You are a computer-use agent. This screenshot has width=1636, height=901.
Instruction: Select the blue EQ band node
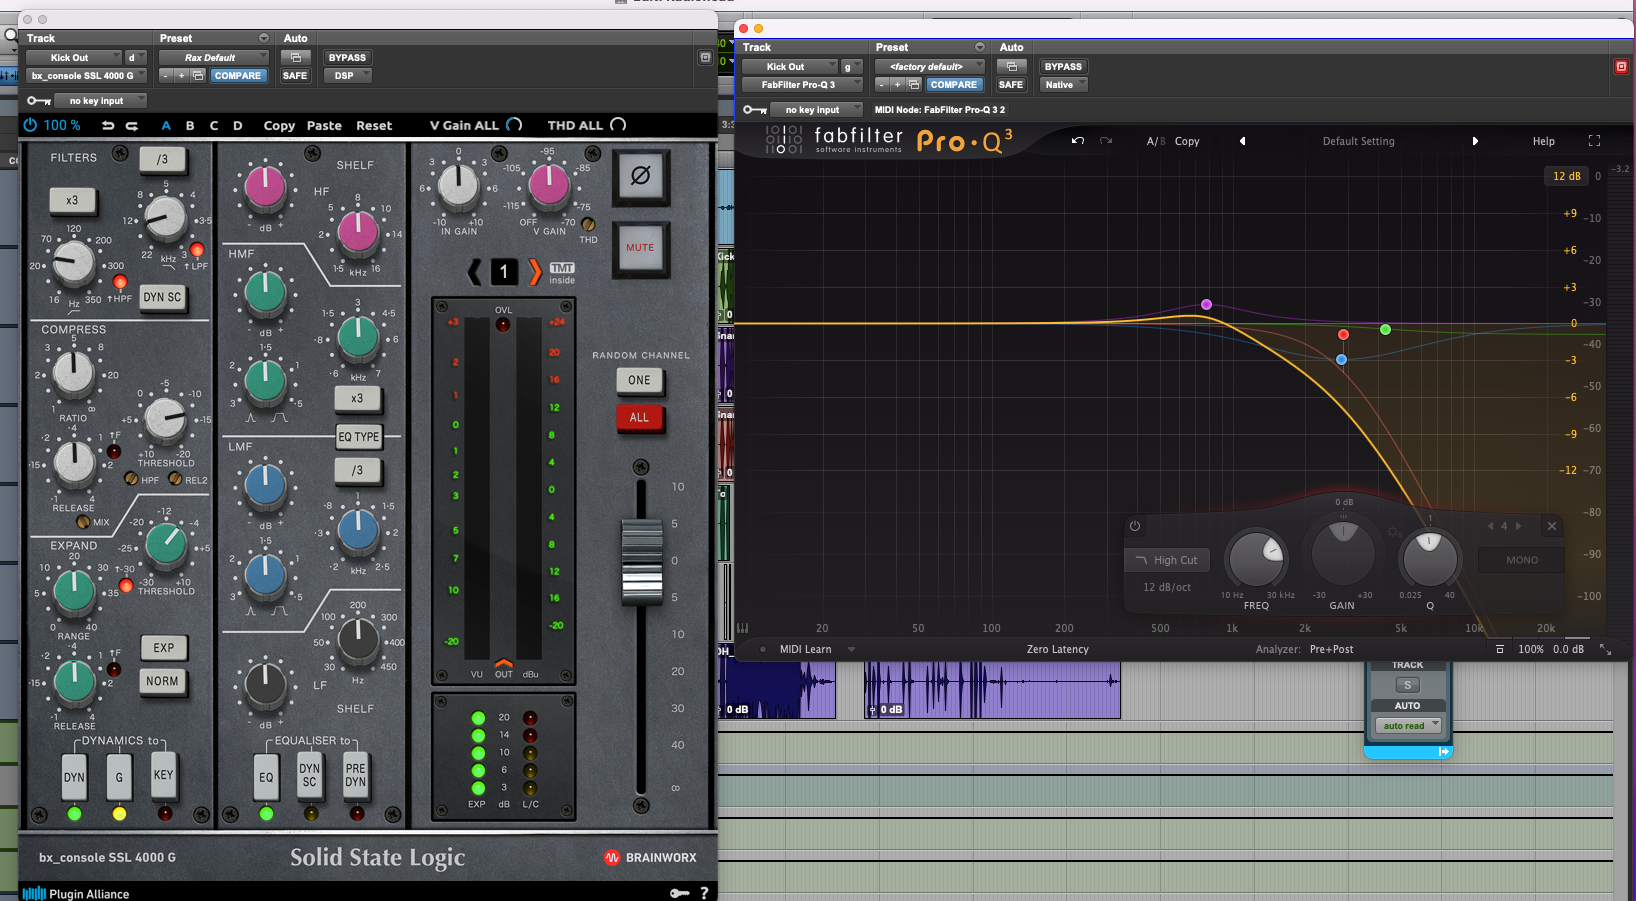[1341, 359]
